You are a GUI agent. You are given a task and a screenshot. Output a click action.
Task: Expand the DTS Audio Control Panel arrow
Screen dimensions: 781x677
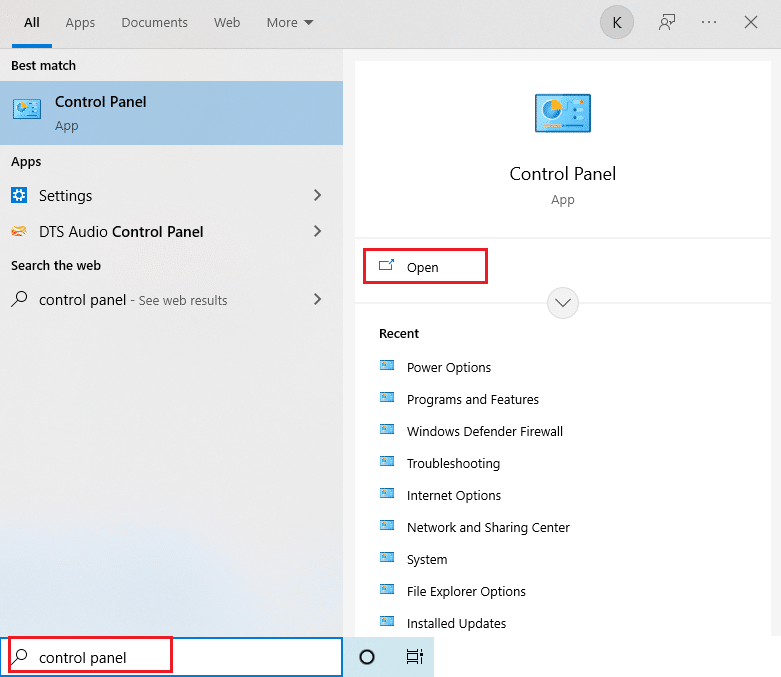[317, 231]
